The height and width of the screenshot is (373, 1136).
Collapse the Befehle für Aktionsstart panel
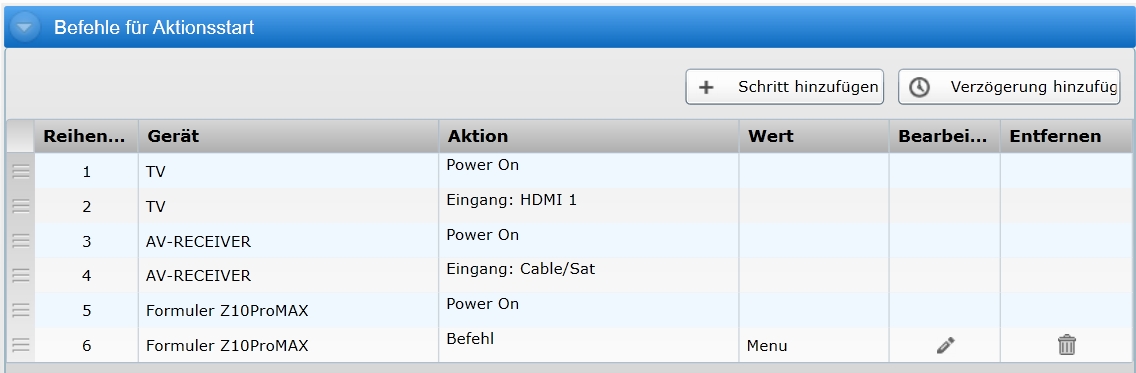25,28
